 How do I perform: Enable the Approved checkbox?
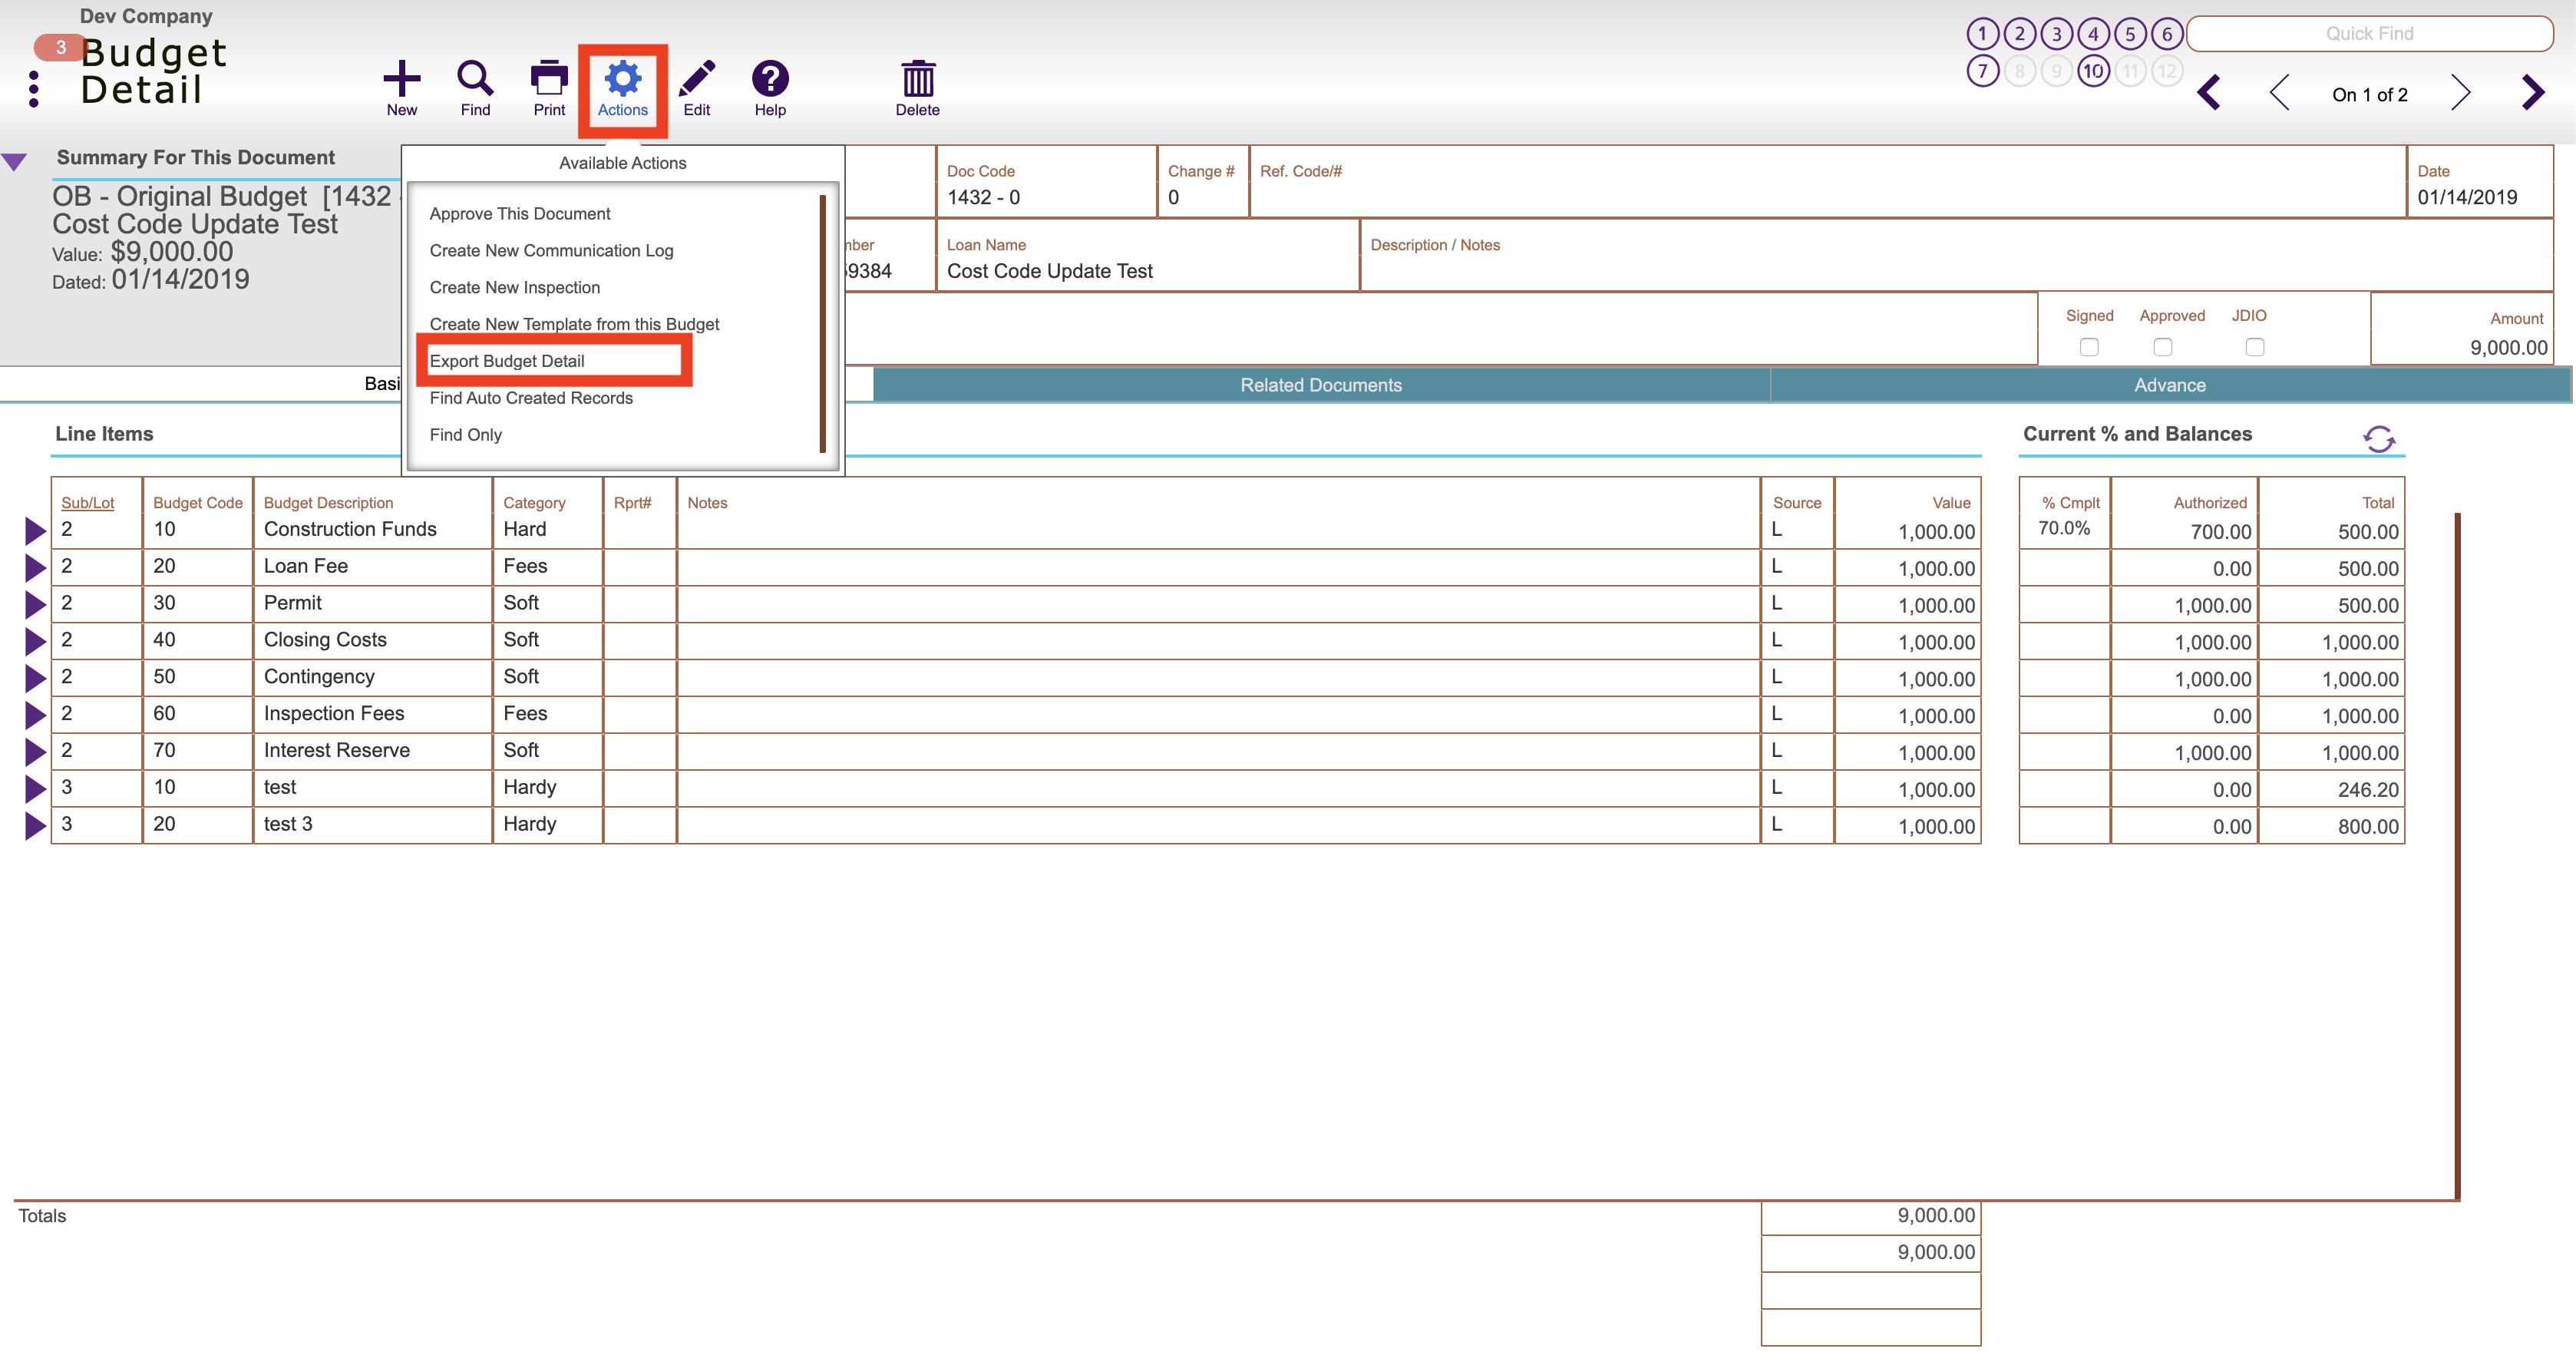(2163, 347)
